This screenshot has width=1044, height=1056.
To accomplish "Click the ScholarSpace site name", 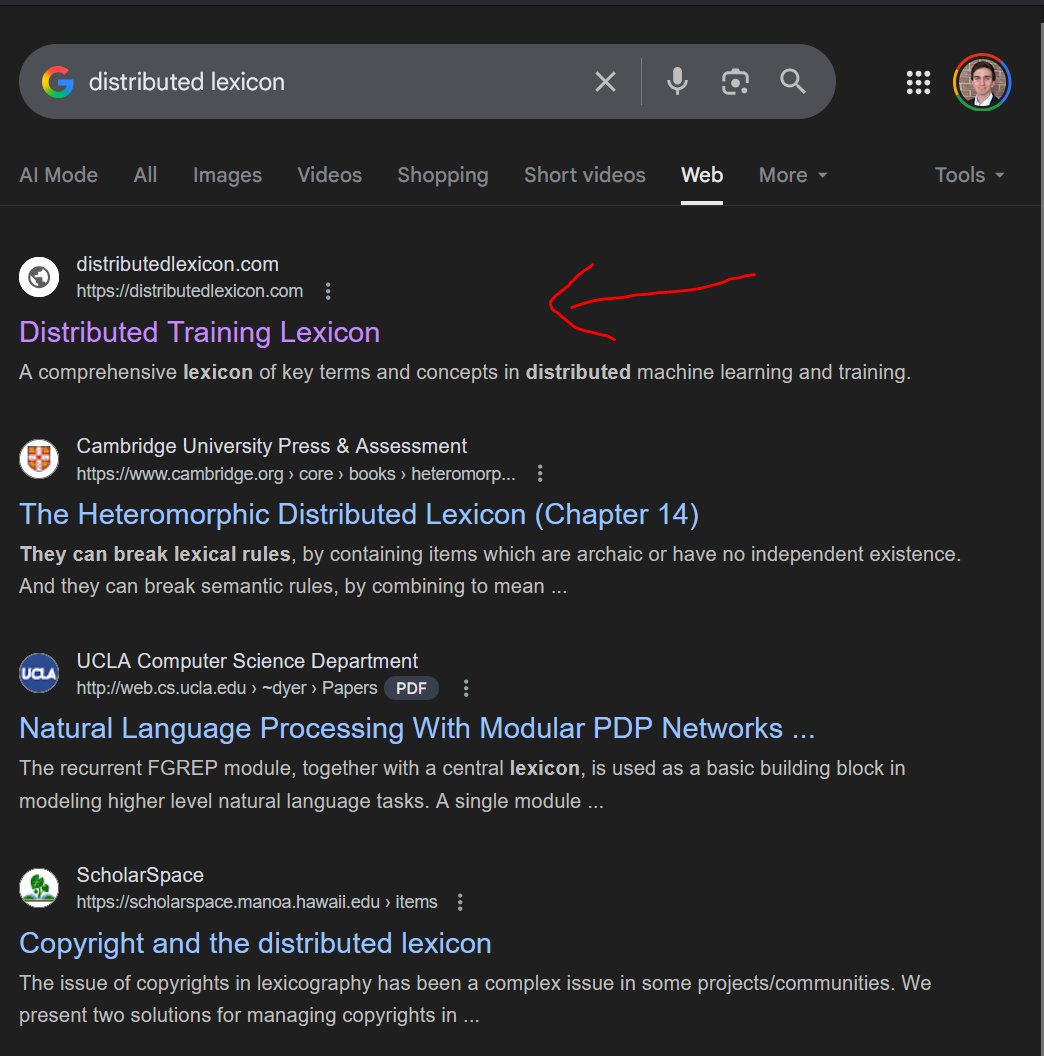I will pyautogui.click(x=140, y=875).
